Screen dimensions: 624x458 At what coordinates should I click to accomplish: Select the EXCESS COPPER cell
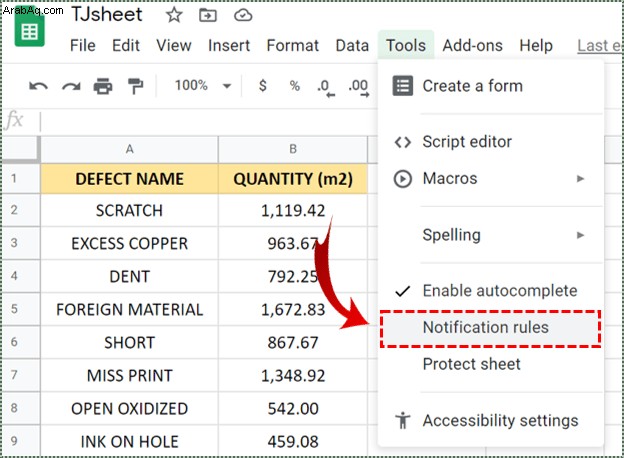[x=129, y=244]
